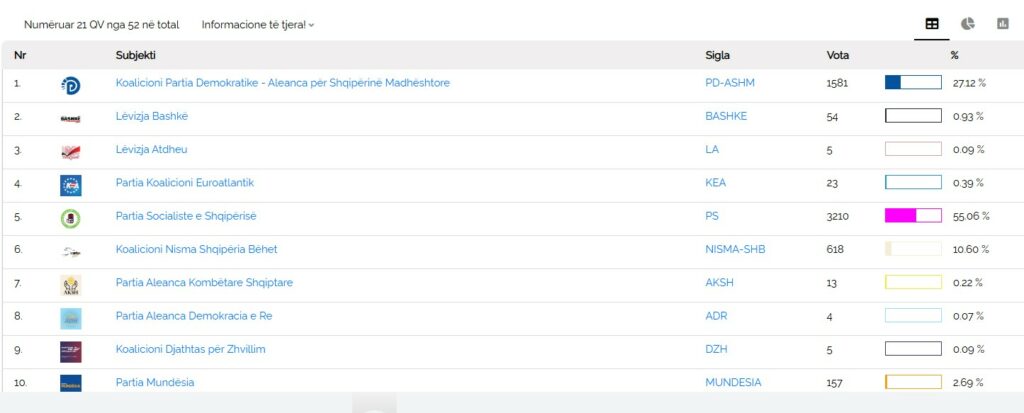Screen dimensions: 1024x413
Task: Click the PD-ASHM coalition logo
Action: (70, 85)
